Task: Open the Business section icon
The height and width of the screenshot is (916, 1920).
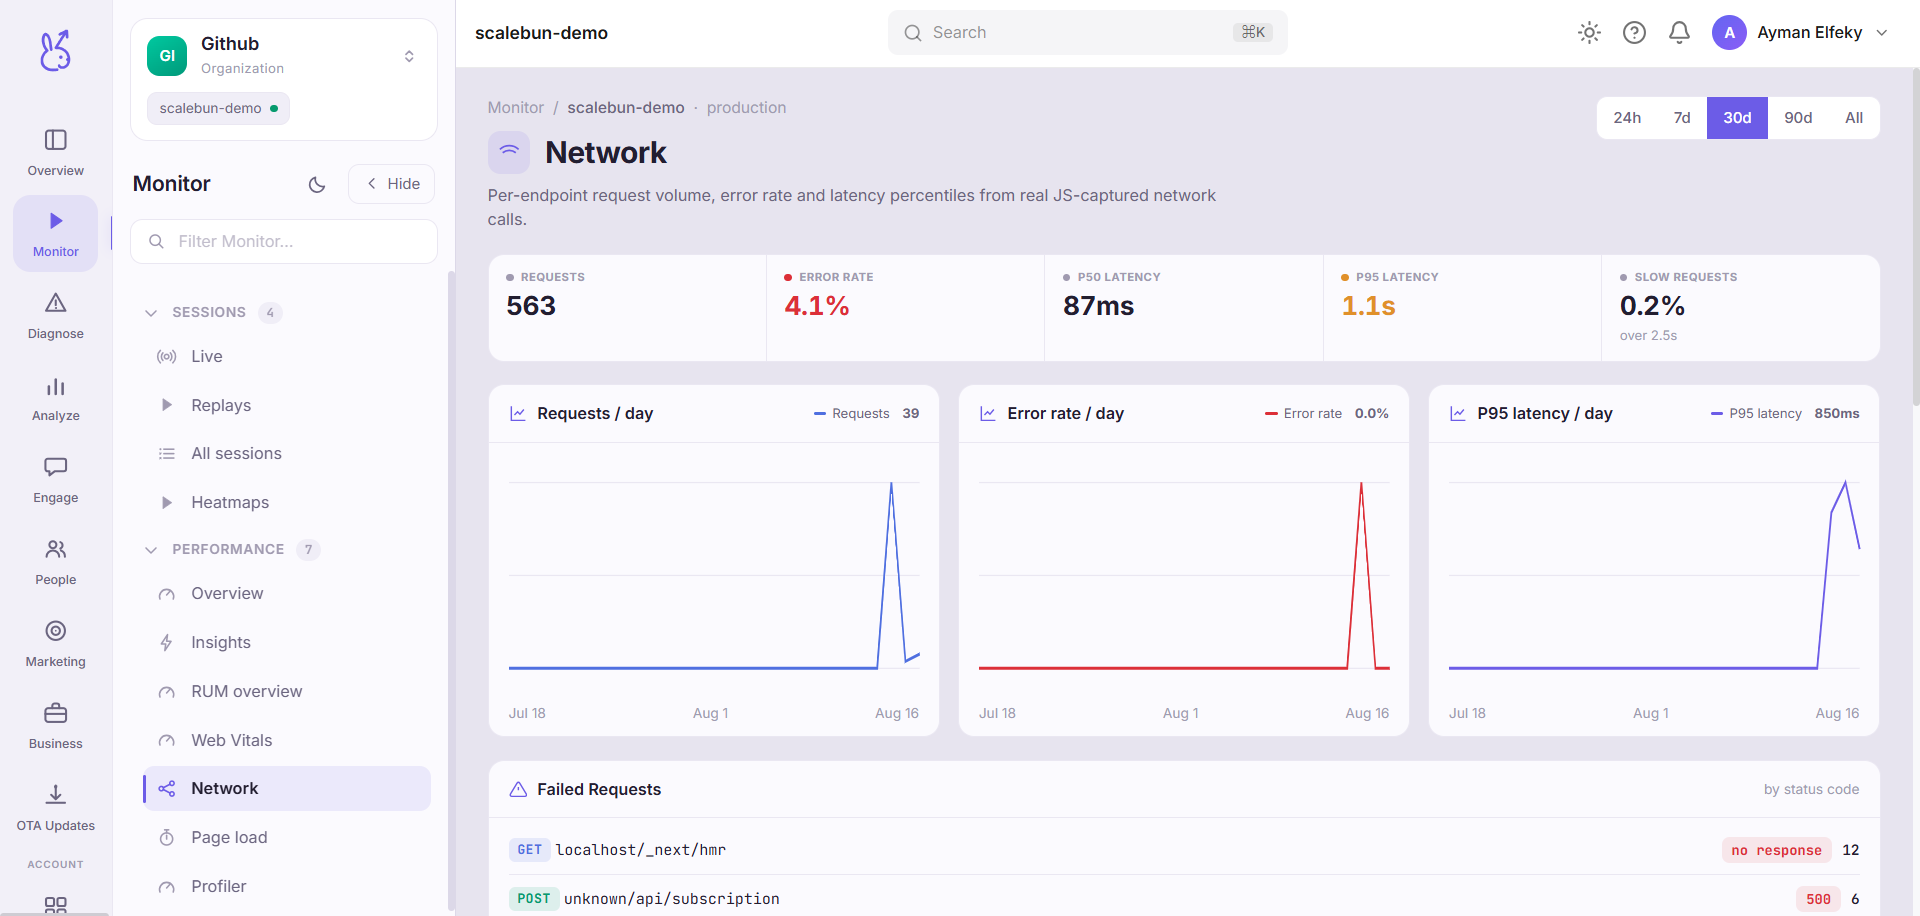Action: pyautogui.click(x=55, y=713)
